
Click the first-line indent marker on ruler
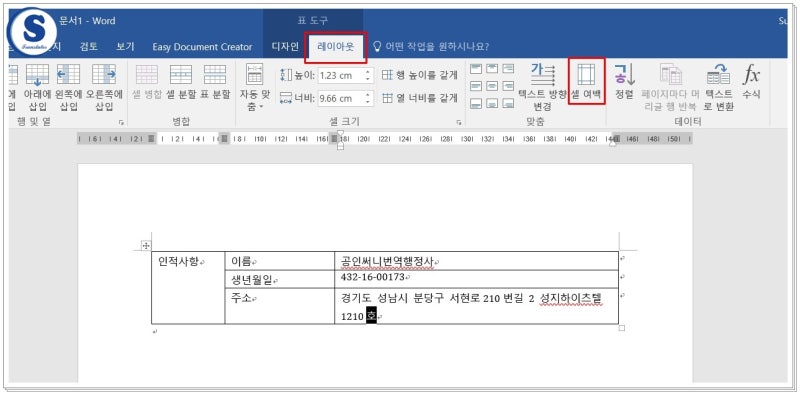340,134
